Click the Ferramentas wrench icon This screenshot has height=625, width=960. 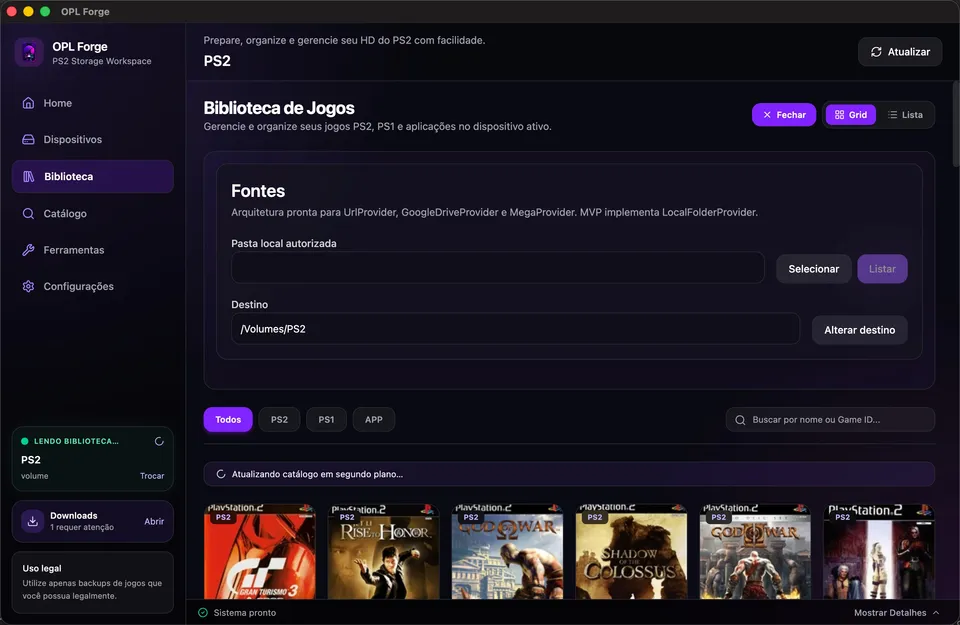(x=28, y=250)
